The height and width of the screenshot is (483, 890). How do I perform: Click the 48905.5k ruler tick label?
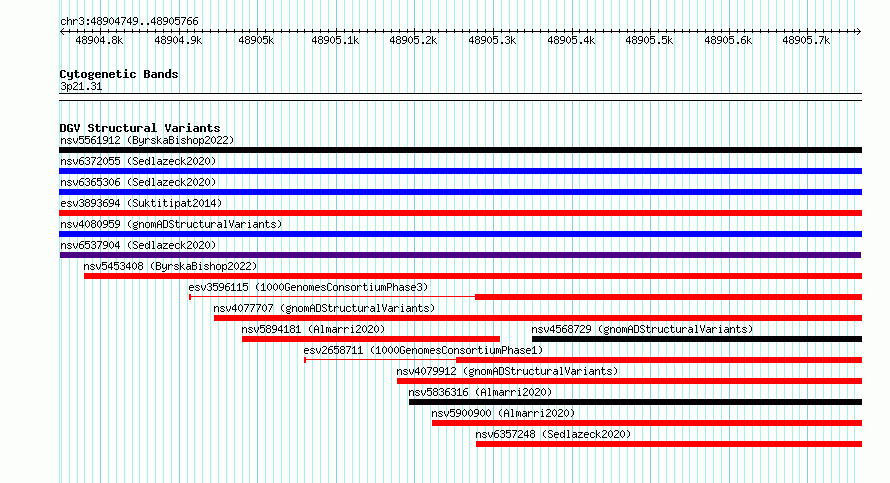pyautogui.click(x=649, y=41)
